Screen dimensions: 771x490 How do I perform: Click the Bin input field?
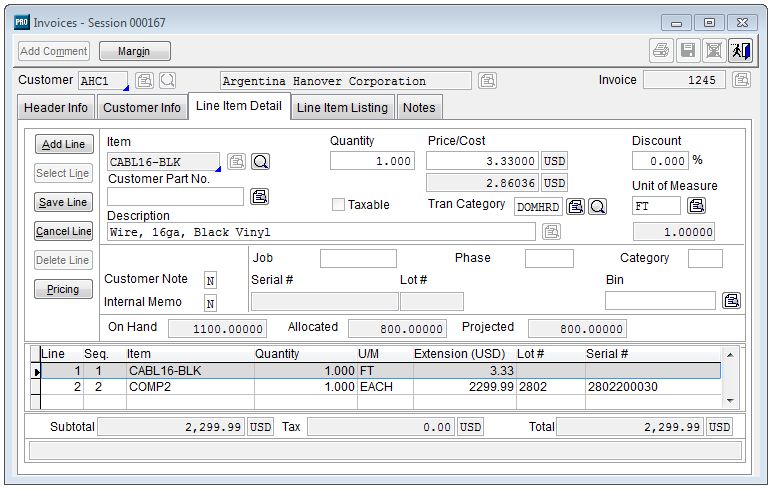tap(660, 301)
